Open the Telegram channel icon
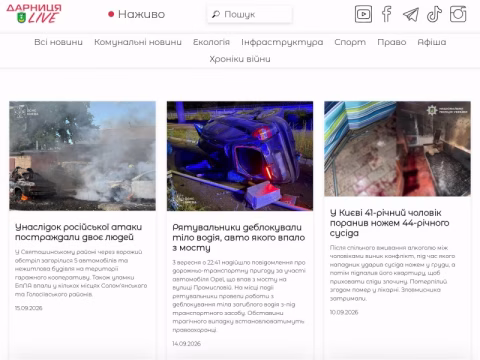This screenshot has height=360, width=480. tap(411, 15)
